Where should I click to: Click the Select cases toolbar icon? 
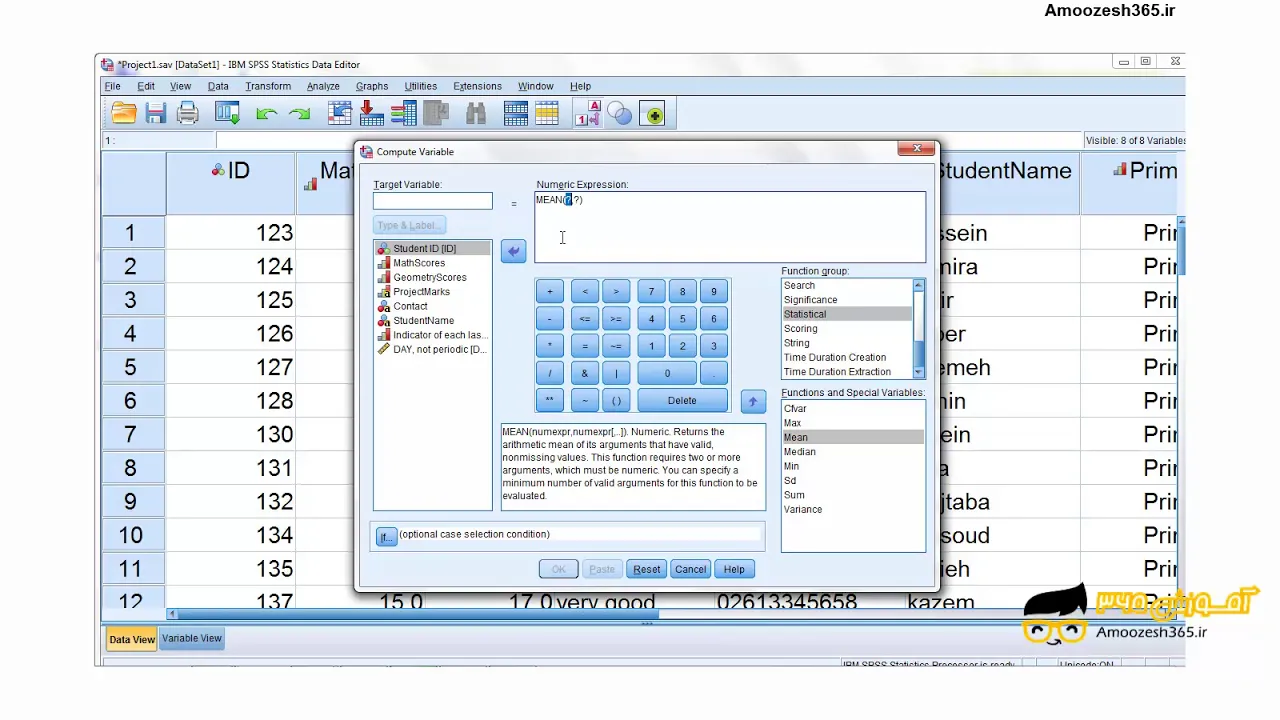click(547, 114)
